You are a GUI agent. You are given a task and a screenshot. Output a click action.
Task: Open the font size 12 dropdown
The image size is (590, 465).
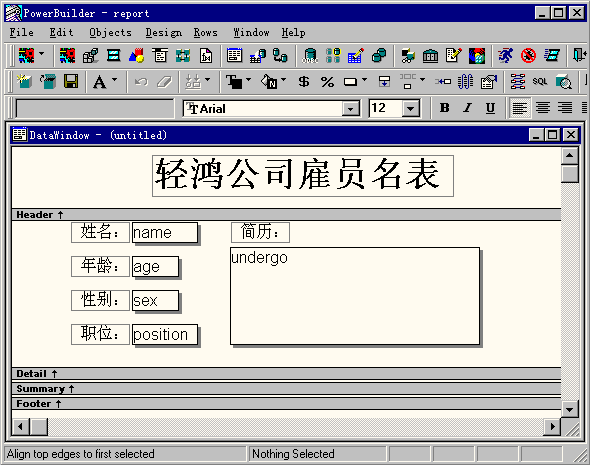point(411,109)
